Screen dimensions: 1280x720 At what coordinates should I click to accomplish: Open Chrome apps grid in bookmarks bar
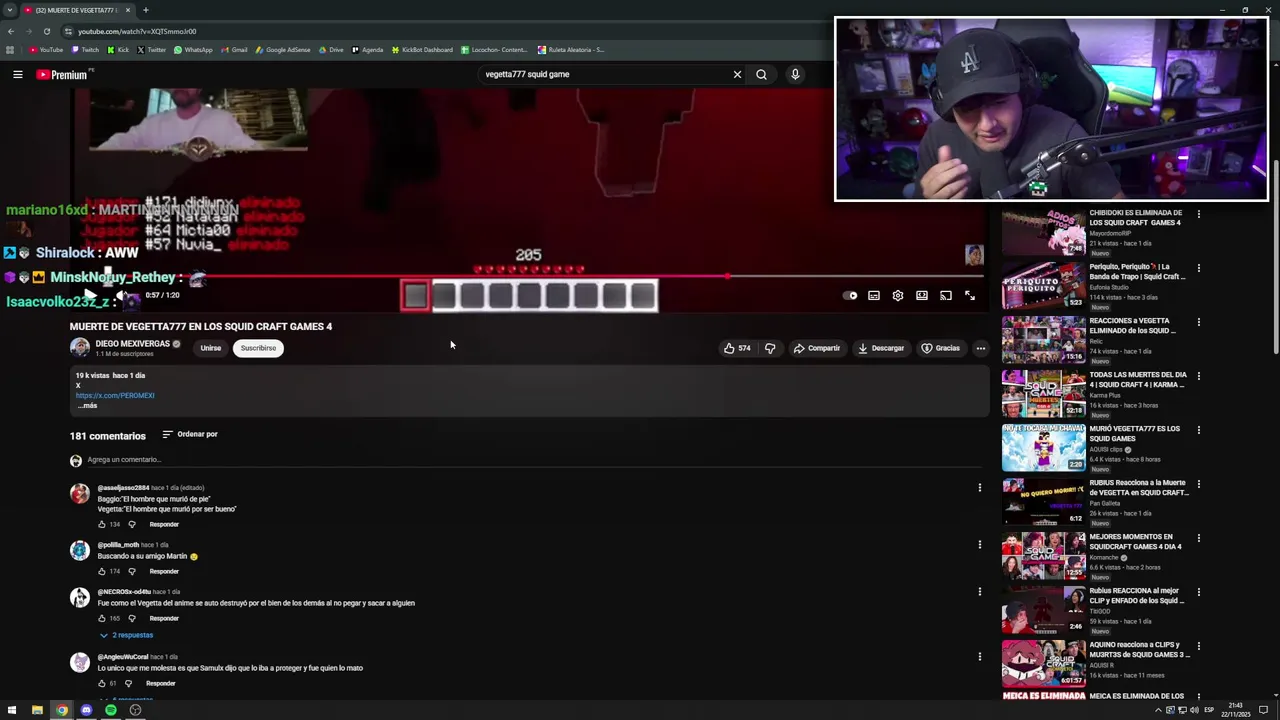pos(10,50)
